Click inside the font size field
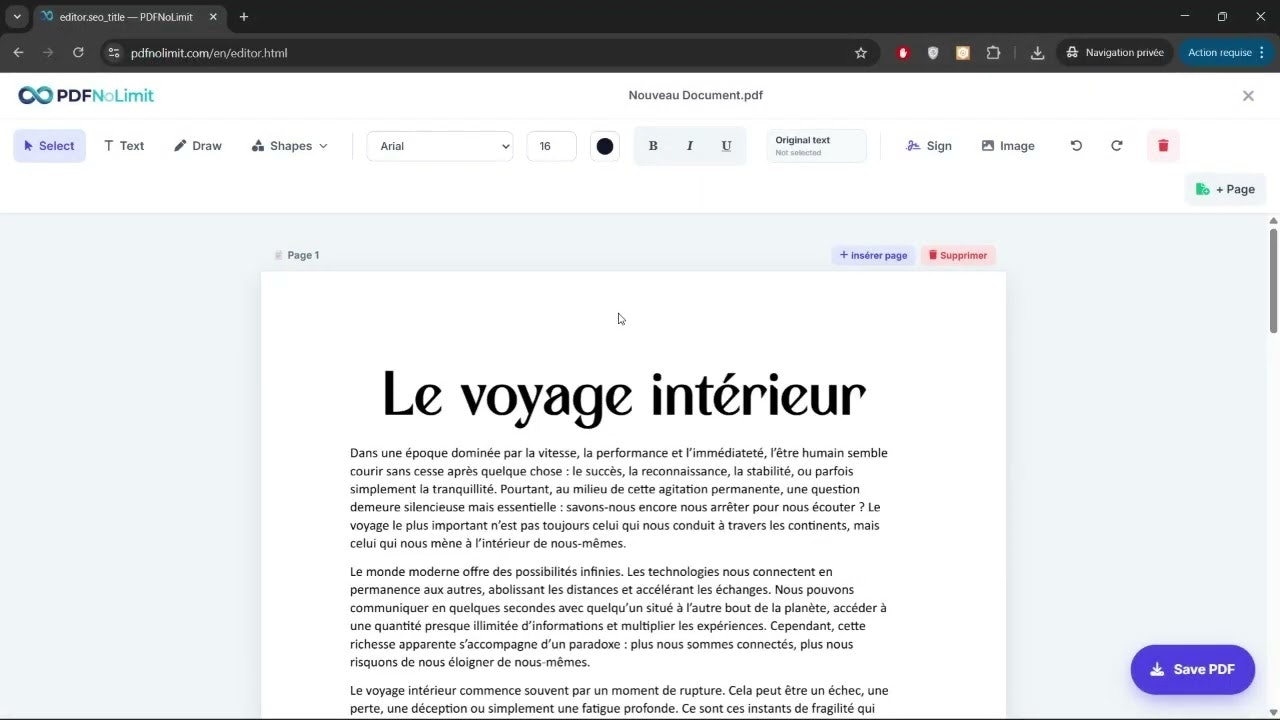Viewport: 1280px width, 720px height. pyautogui.click(x=551, y=145)
